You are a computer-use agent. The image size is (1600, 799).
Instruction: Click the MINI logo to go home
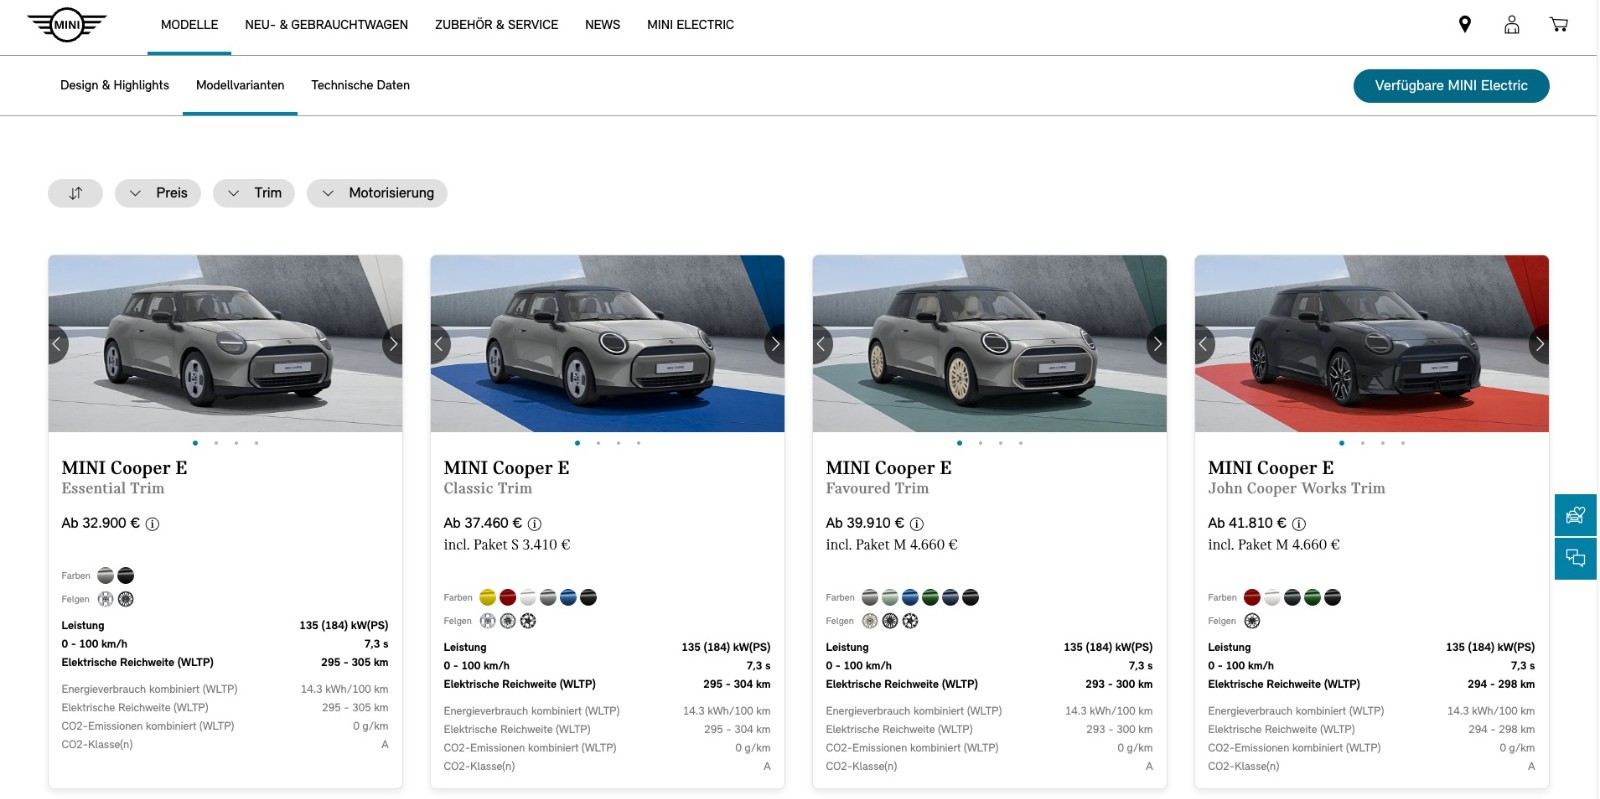(x=66, y=25)
